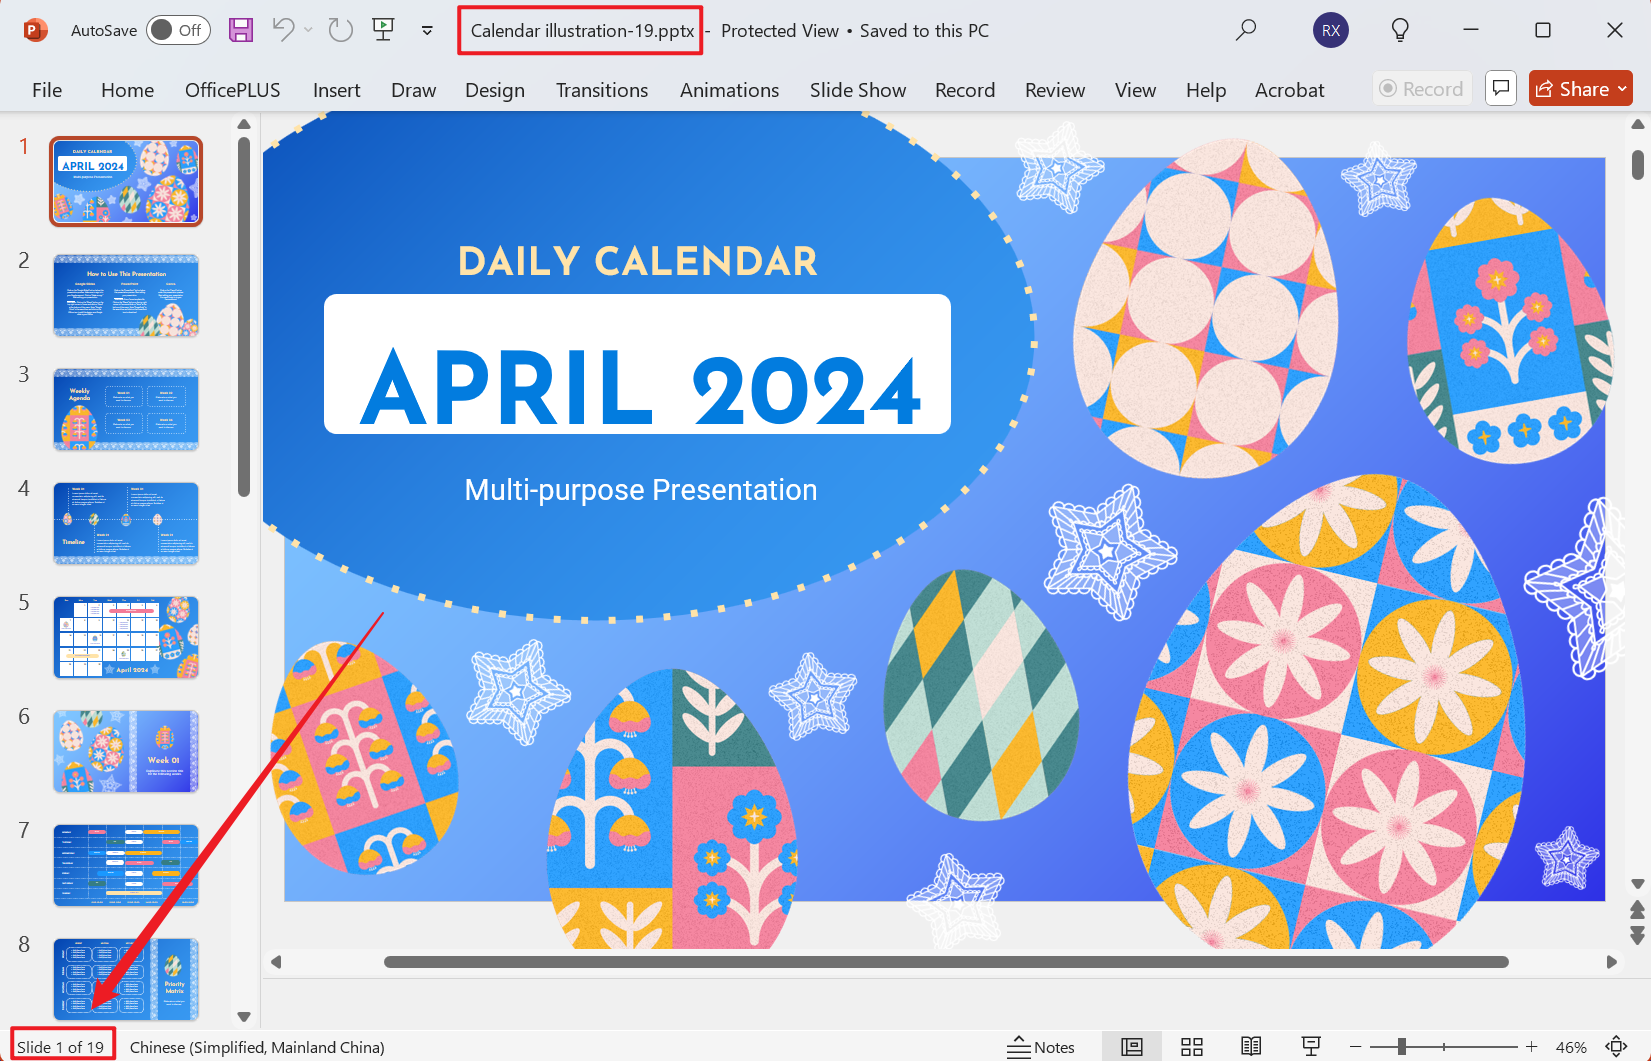This screenshot has height=1061, width=1651.
Task: Switch to Reading View icon
Action: (1251, 1047)
